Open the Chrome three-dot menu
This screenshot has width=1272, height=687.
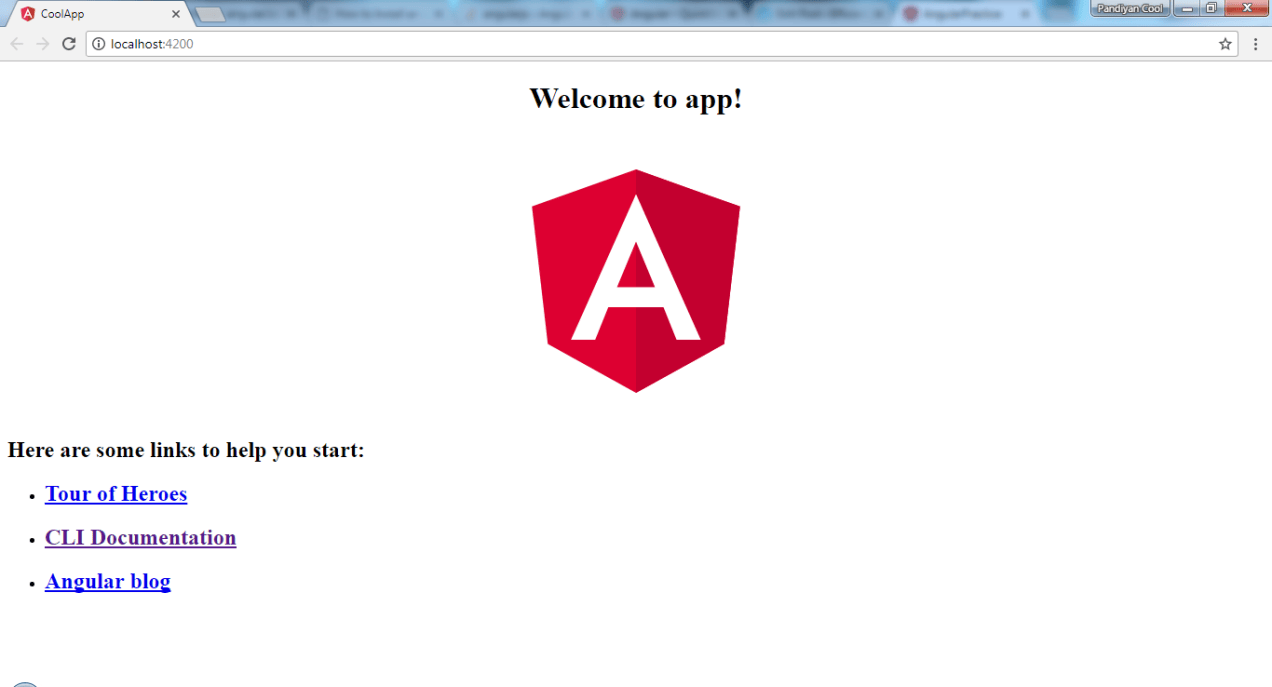click(x=1256, y=44)
